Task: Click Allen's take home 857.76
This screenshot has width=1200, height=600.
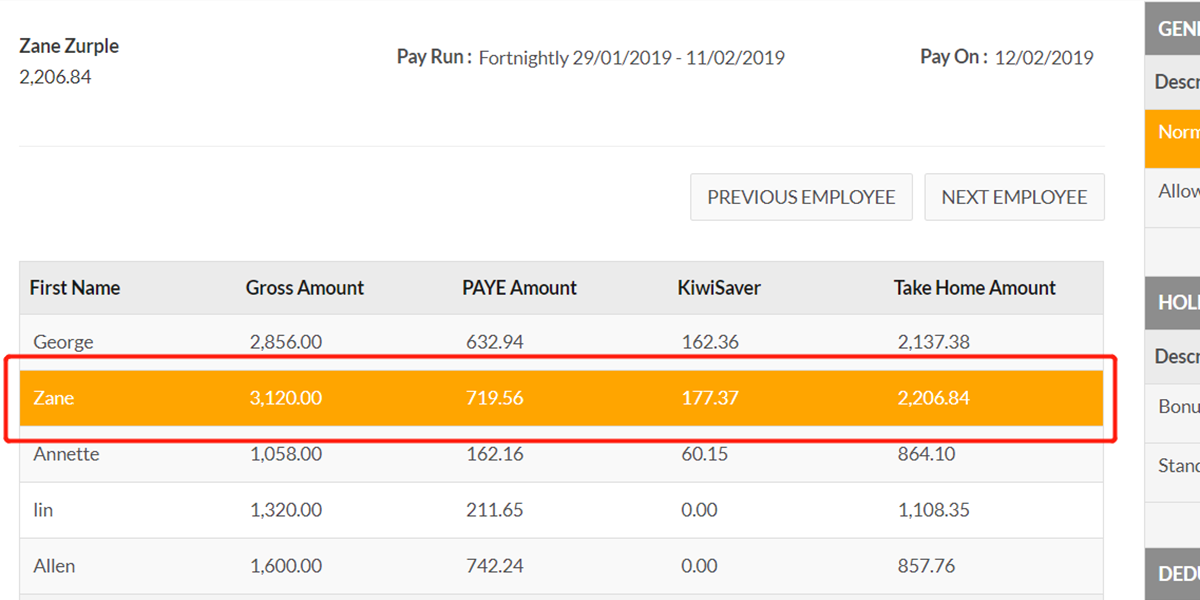Action: click(927, 566)
